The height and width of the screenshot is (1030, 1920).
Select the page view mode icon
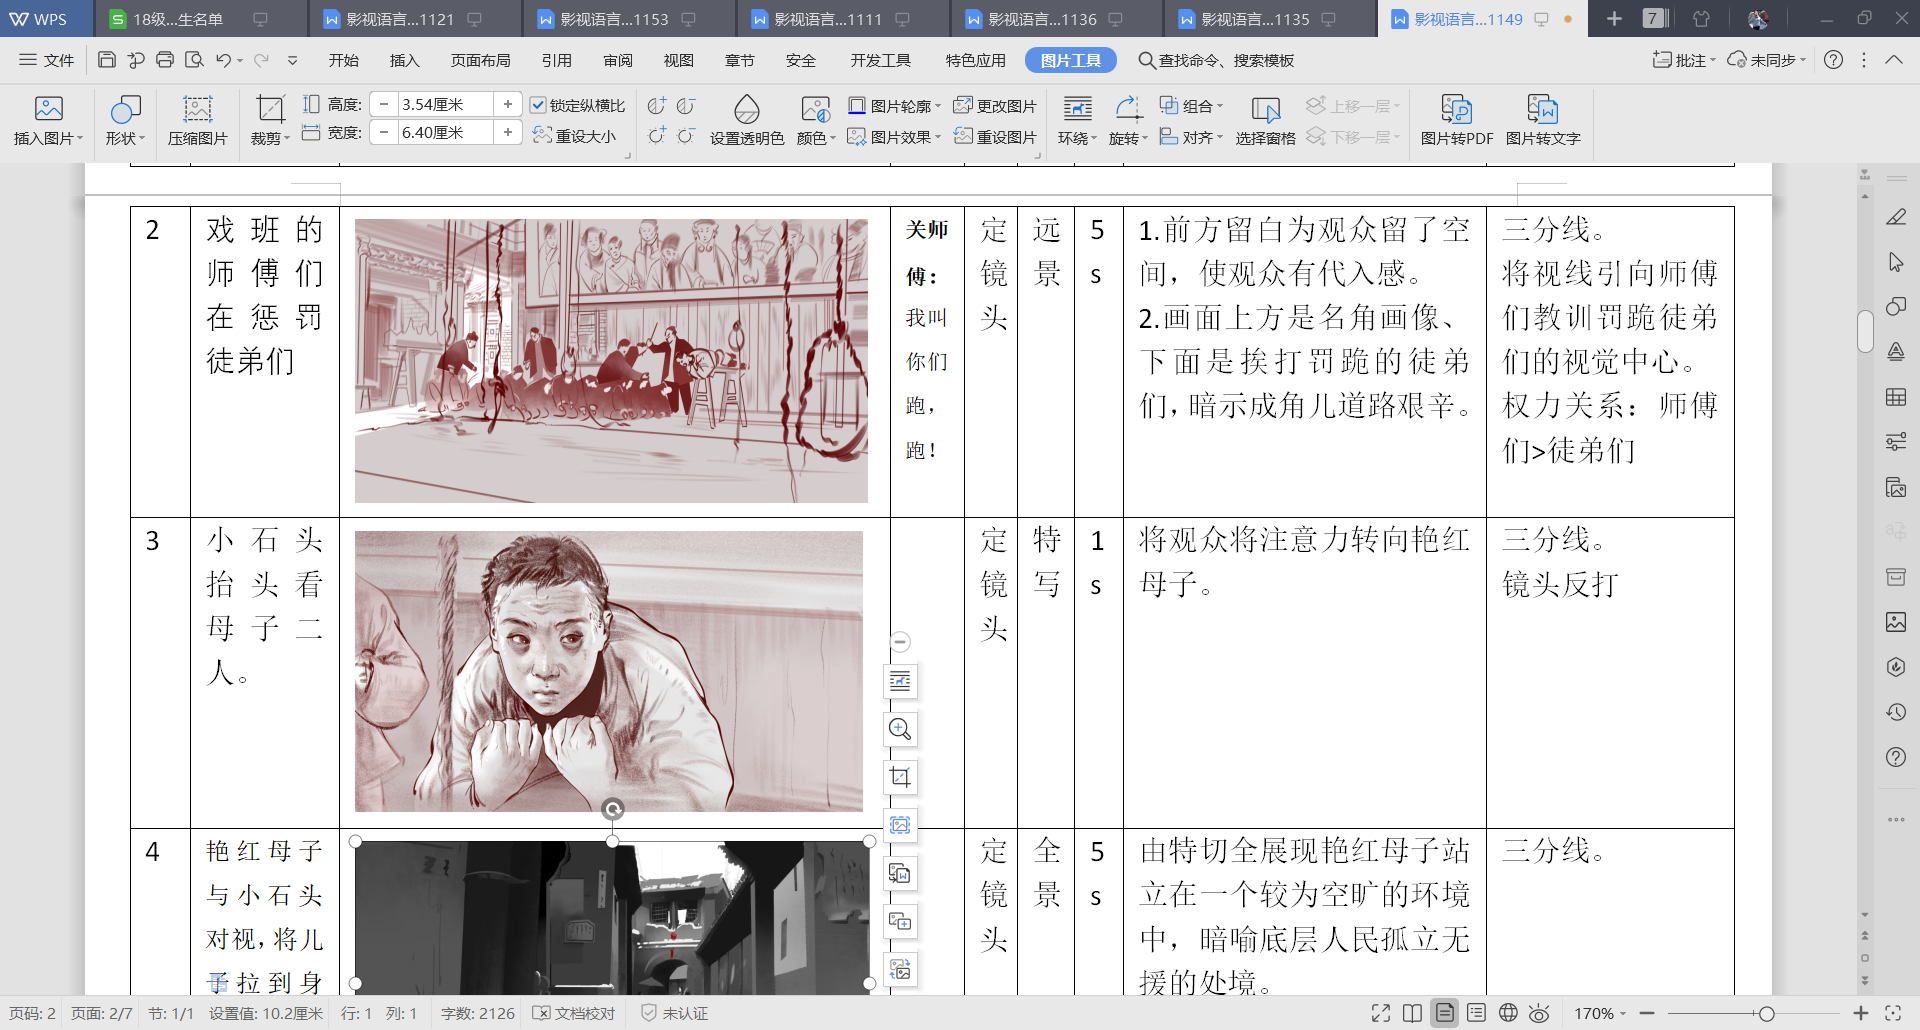[x=1444, y=1013]
